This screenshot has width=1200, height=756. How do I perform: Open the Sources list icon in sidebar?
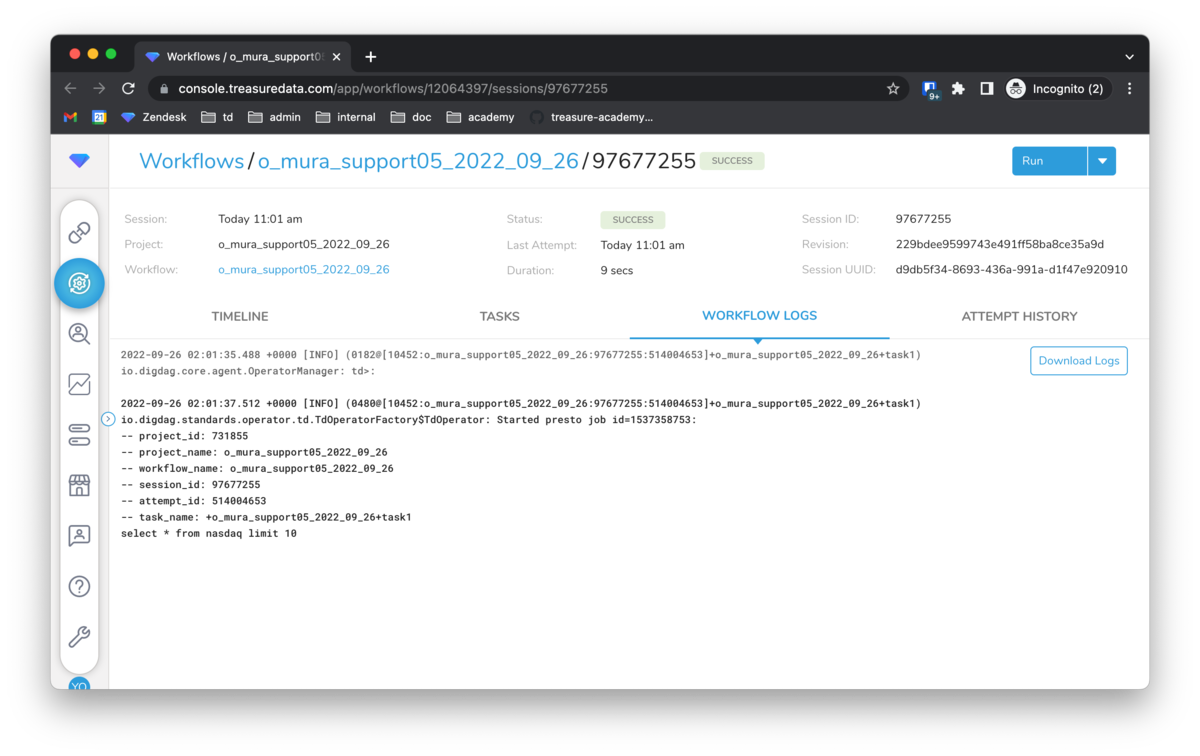(79, 434)
